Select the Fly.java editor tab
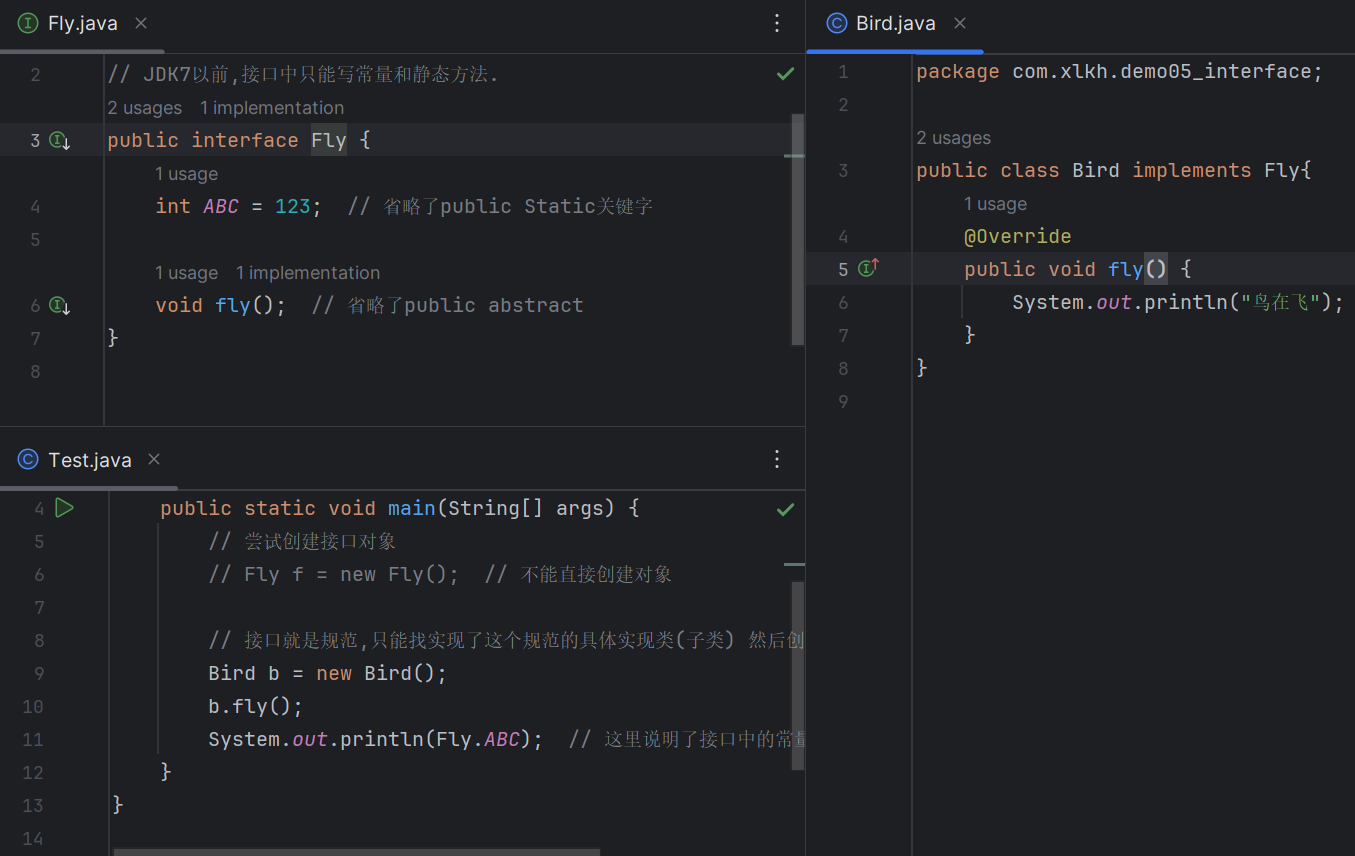Viewport: 1355px width, 856px height. point(83,23)
